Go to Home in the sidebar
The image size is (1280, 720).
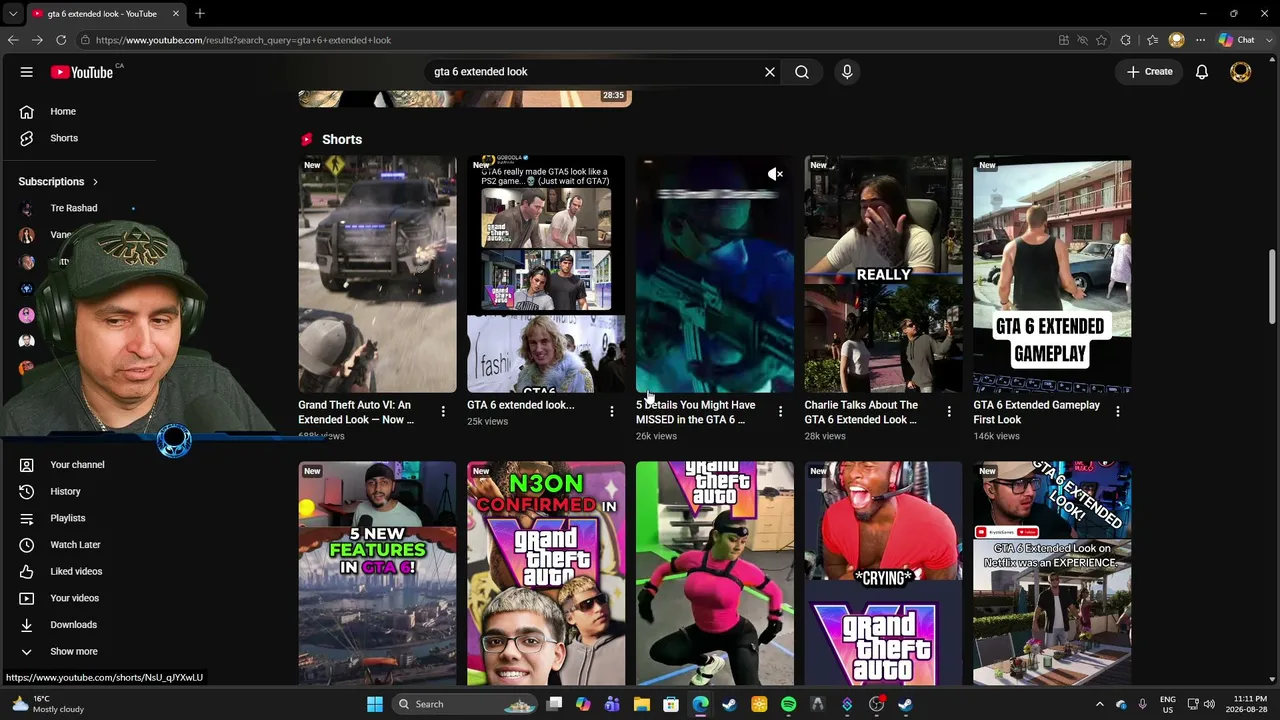pyautogui.click(x=63, y=112)
